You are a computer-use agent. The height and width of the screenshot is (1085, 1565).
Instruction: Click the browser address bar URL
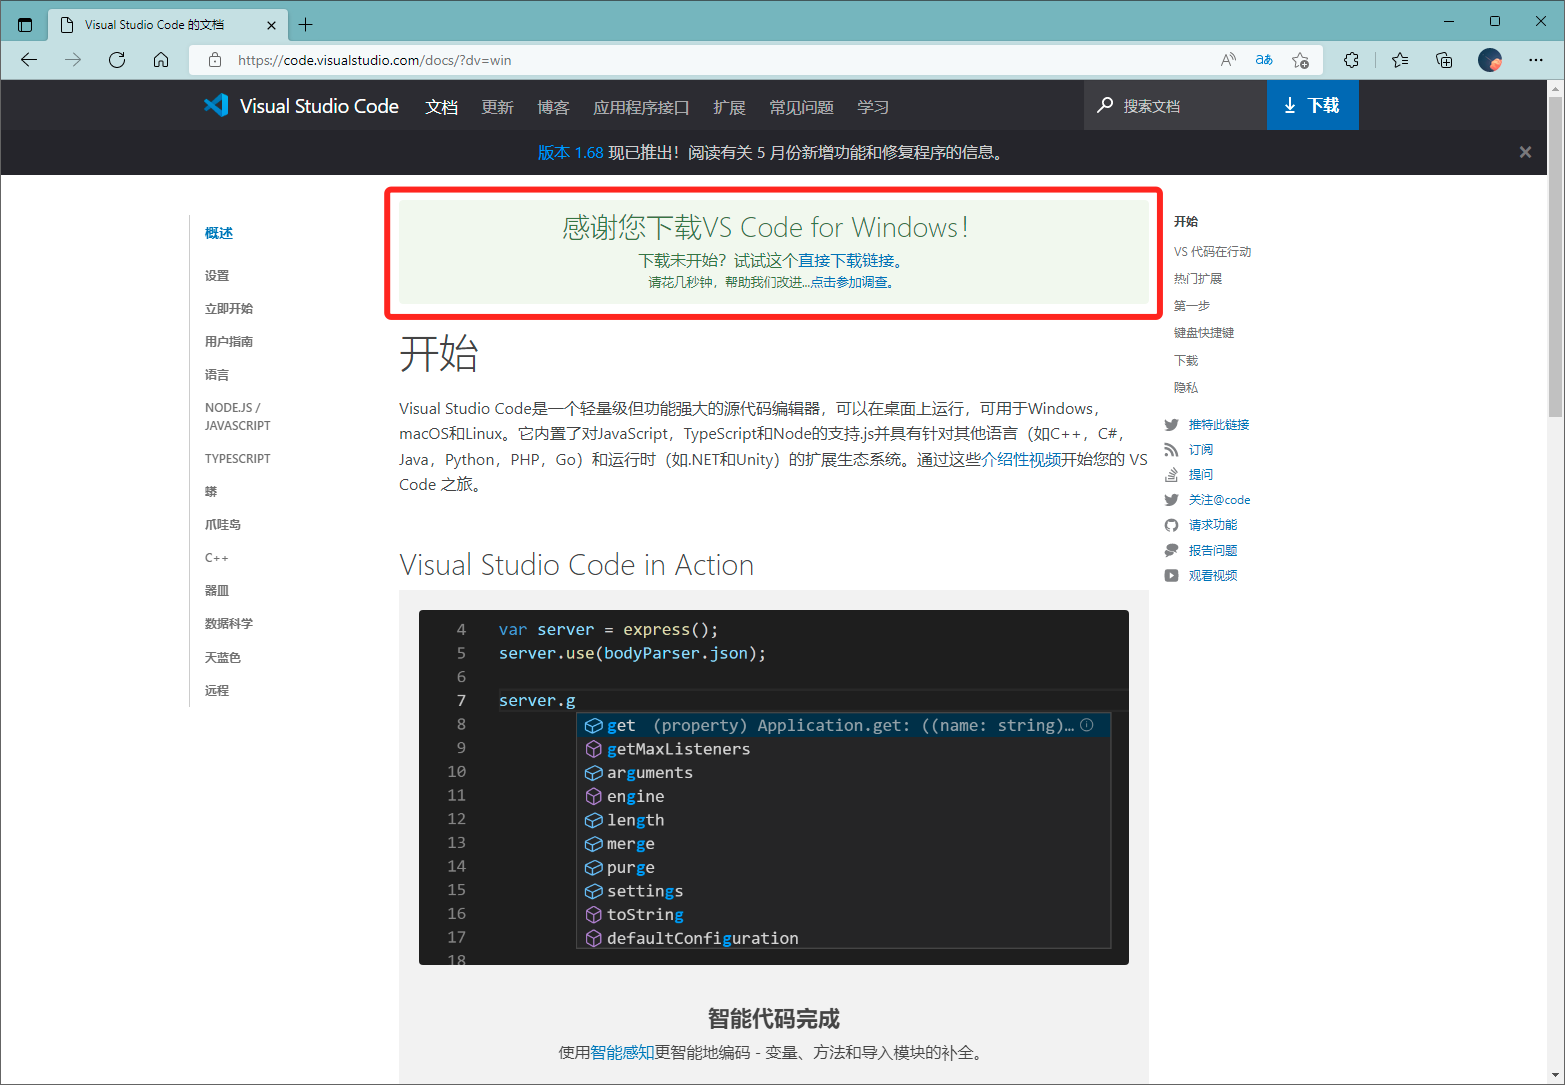[x=375, y=60]
